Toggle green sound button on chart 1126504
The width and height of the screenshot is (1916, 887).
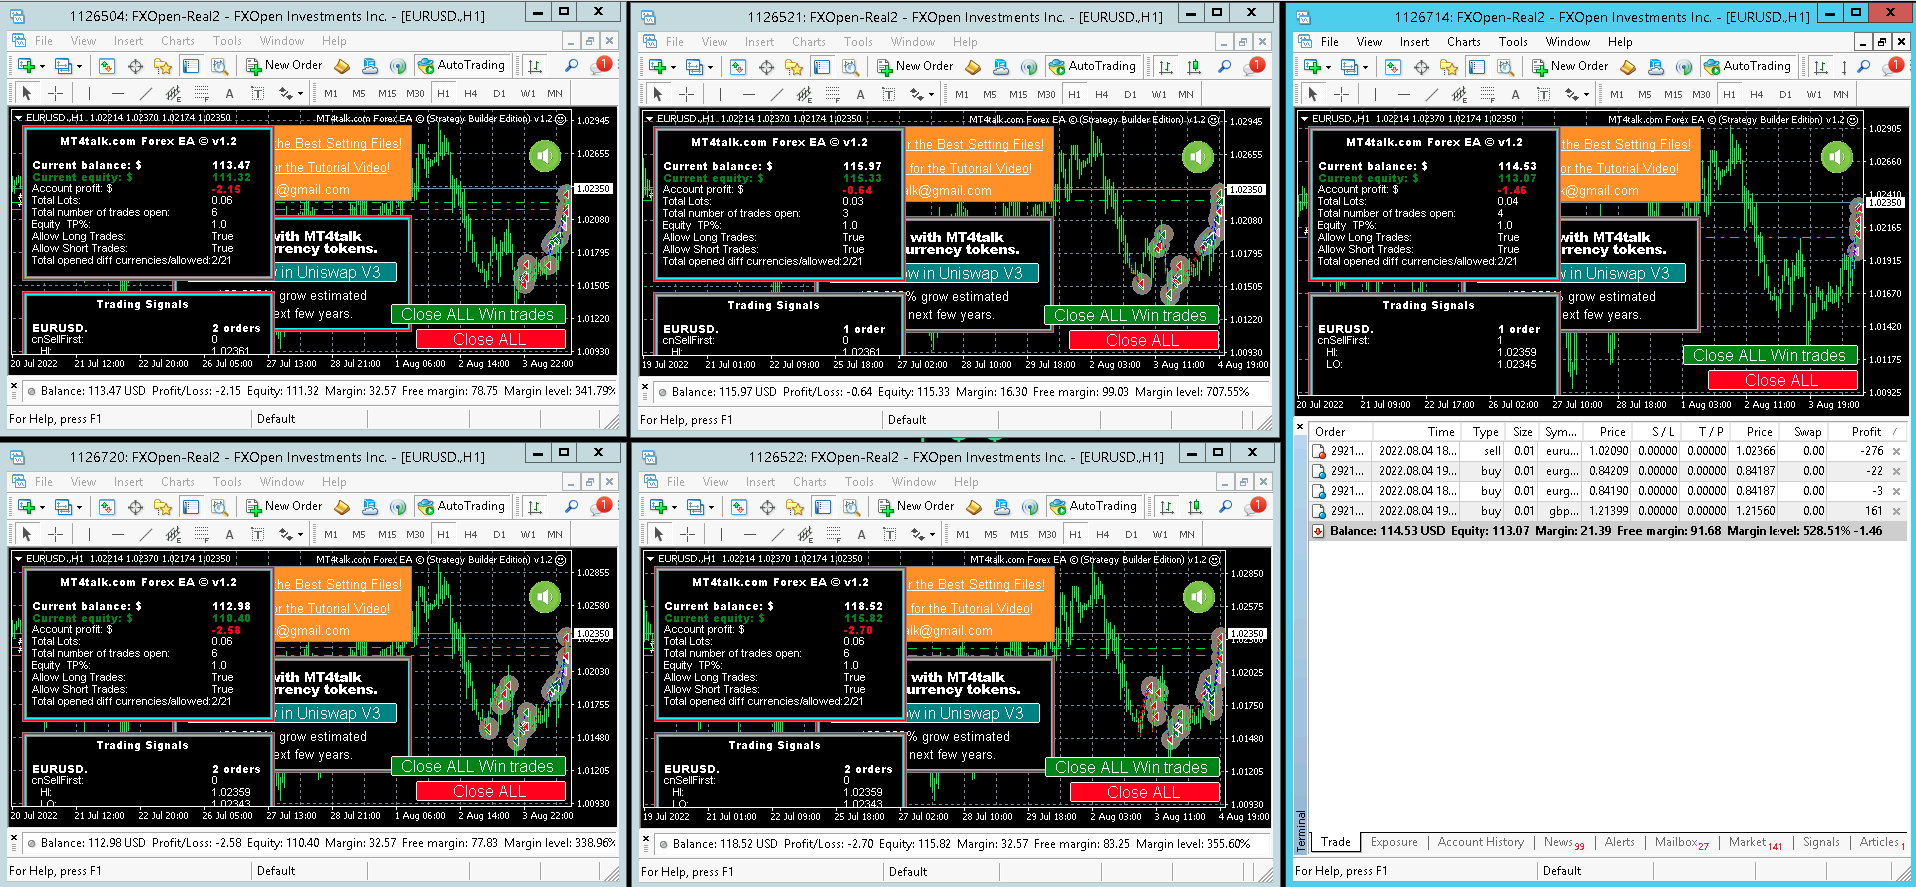(x=545, y=156)
